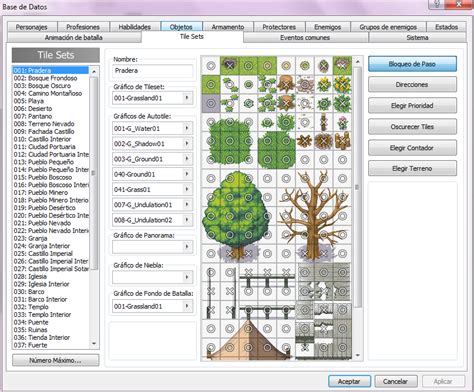Viewport: 474px width, 392px height.
Task: Click the tileset grid vertical scrollbar
Action: [358, 208]
